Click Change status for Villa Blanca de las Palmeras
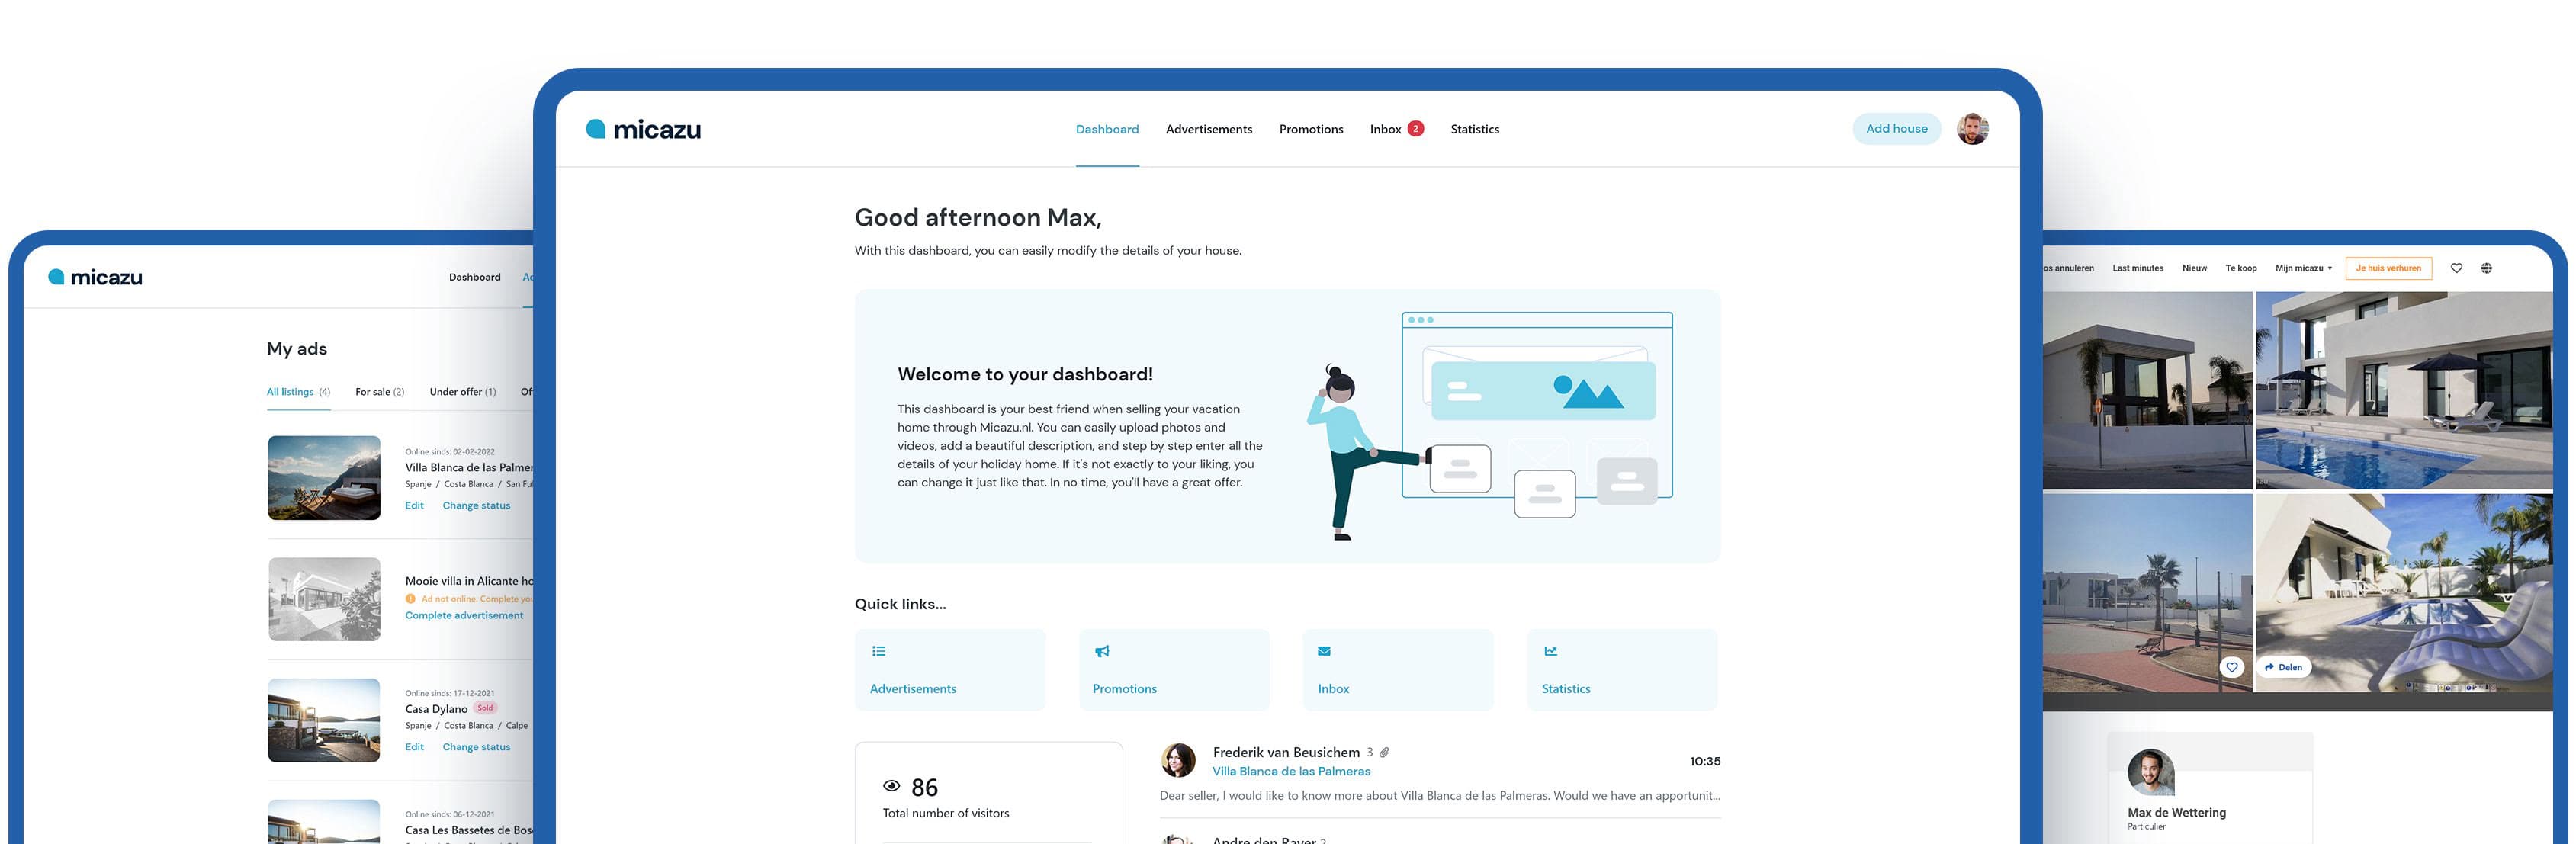The width and height of the screenshot is (2576, 844). coord(476,506)
